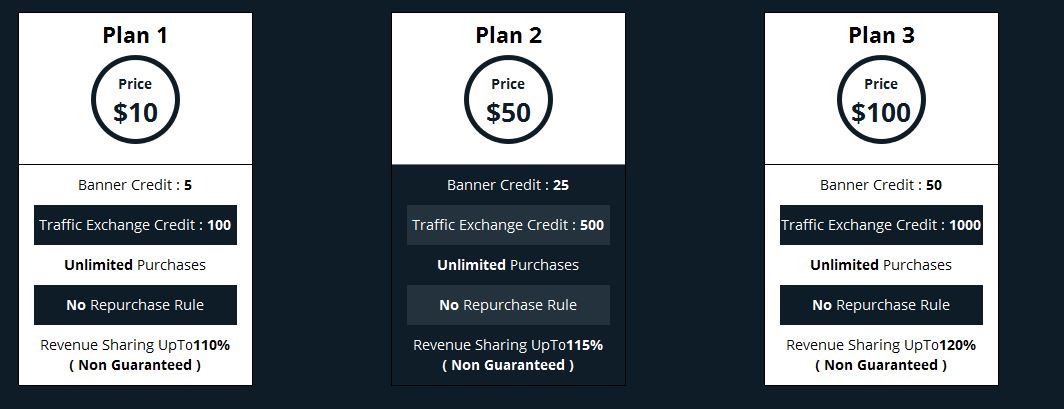Click the Plan 3 heading
Viewport: 1064px width, 409px height.
(x=881, y=35)
